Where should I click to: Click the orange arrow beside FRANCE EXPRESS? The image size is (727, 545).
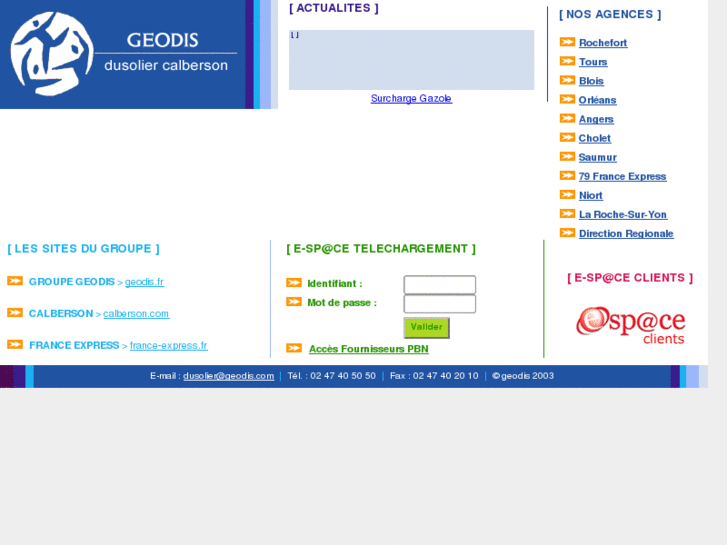pyautogui.click(x=15, y=344)
